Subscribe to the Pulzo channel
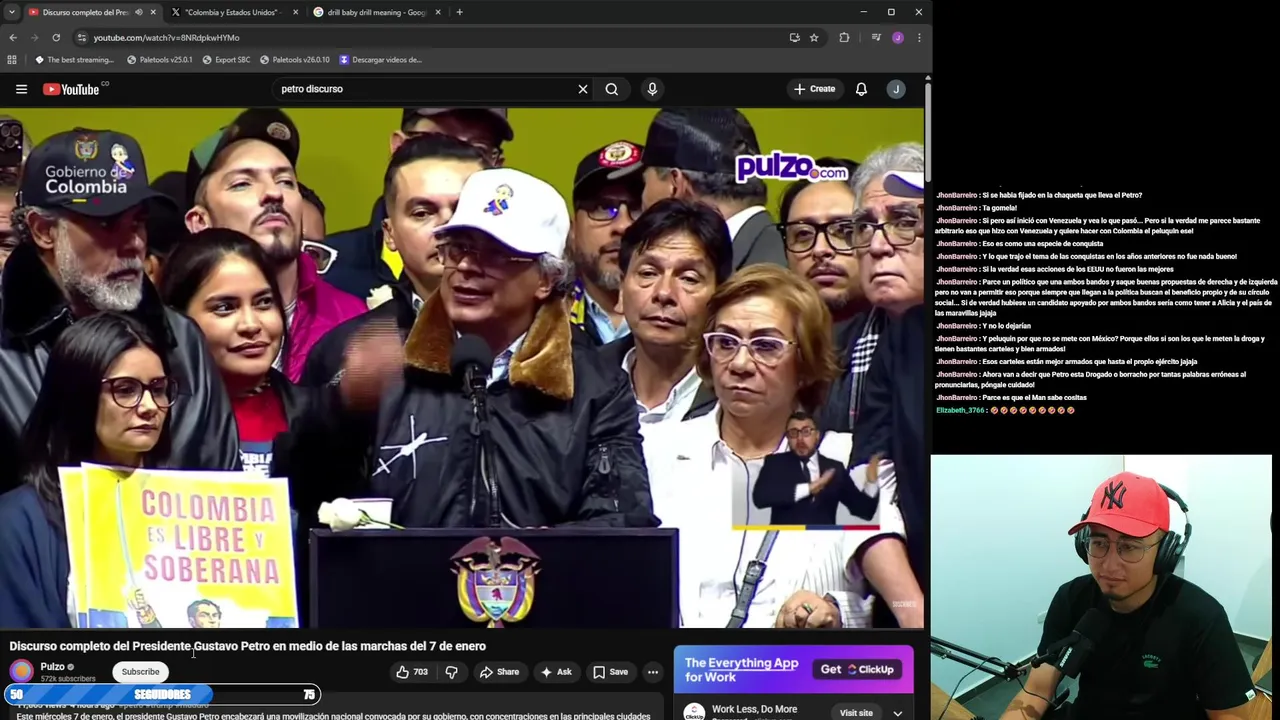This screenshot has height=720, width=1280. click(140, 672)
